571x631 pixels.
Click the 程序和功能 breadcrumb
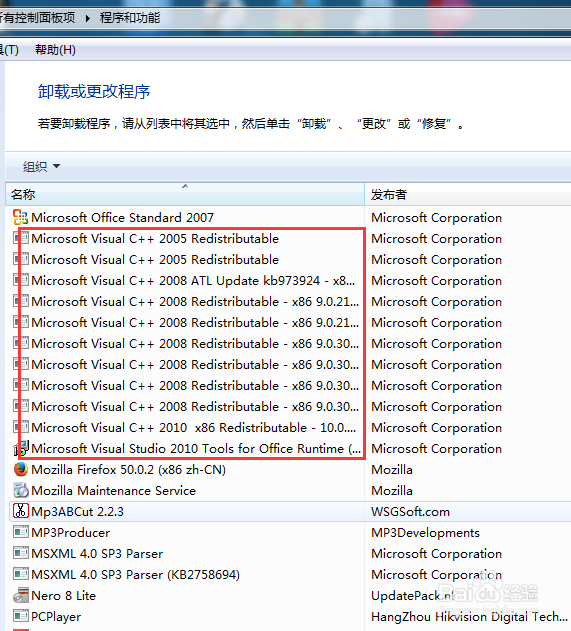[x=130, y=18]
